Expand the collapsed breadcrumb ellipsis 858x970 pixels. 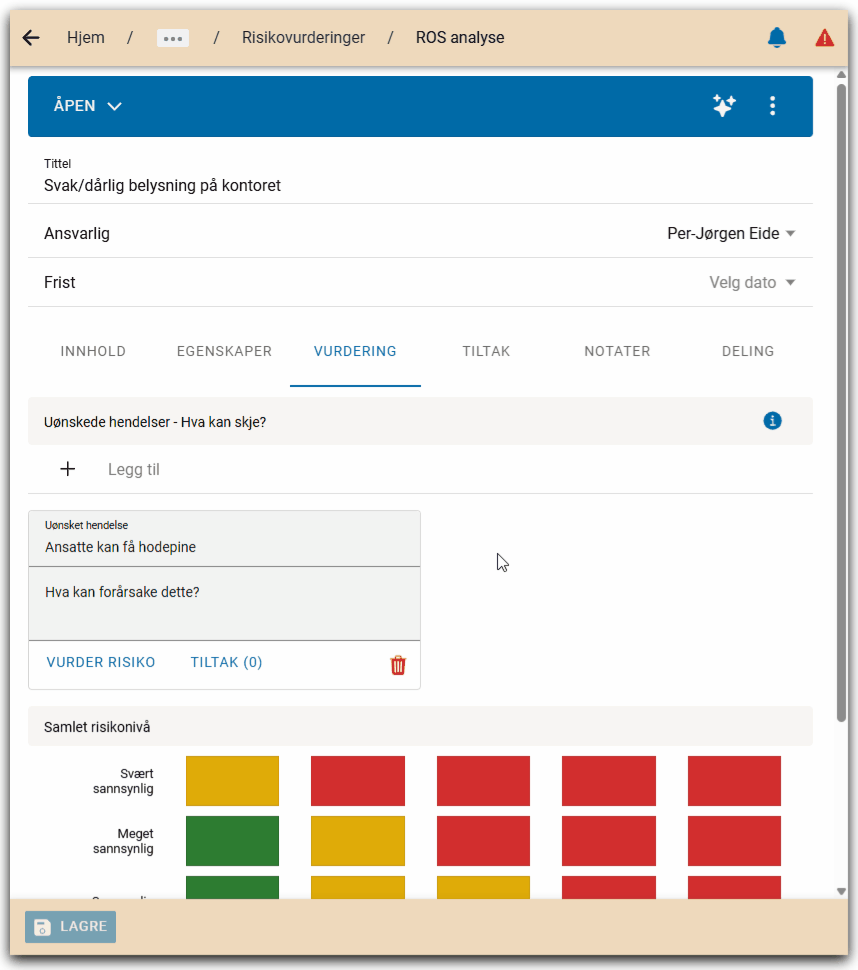(x=173, y=38)
